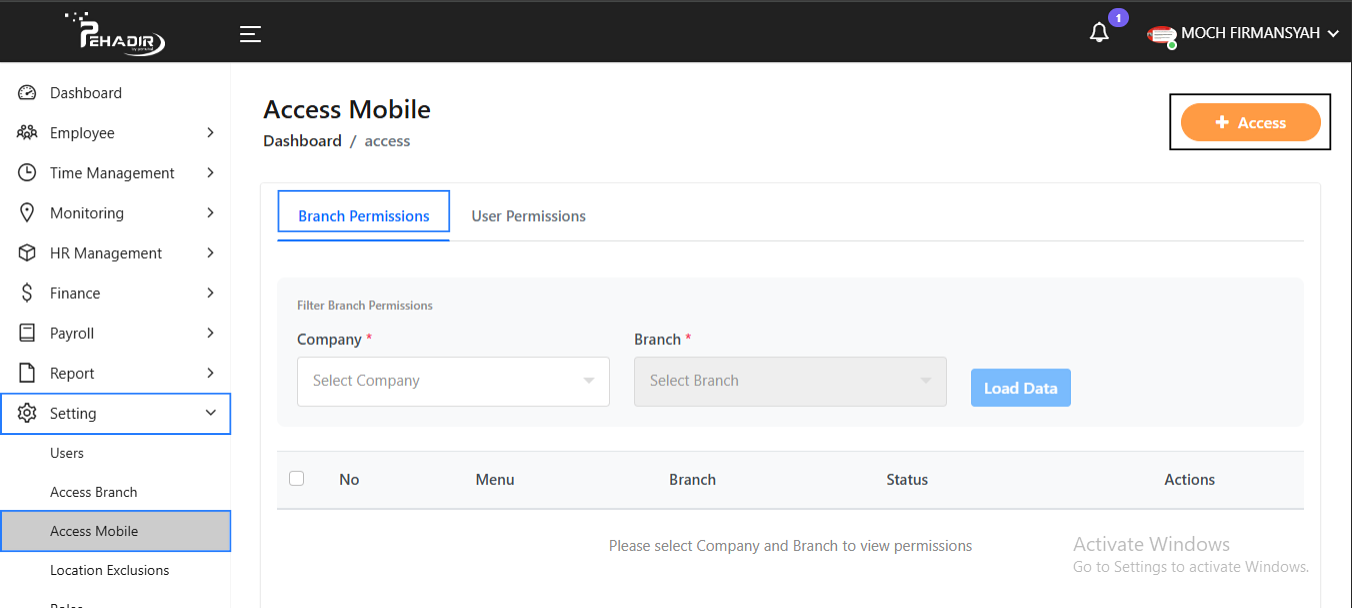Open the Select Company dropdown

coord(453,381)
